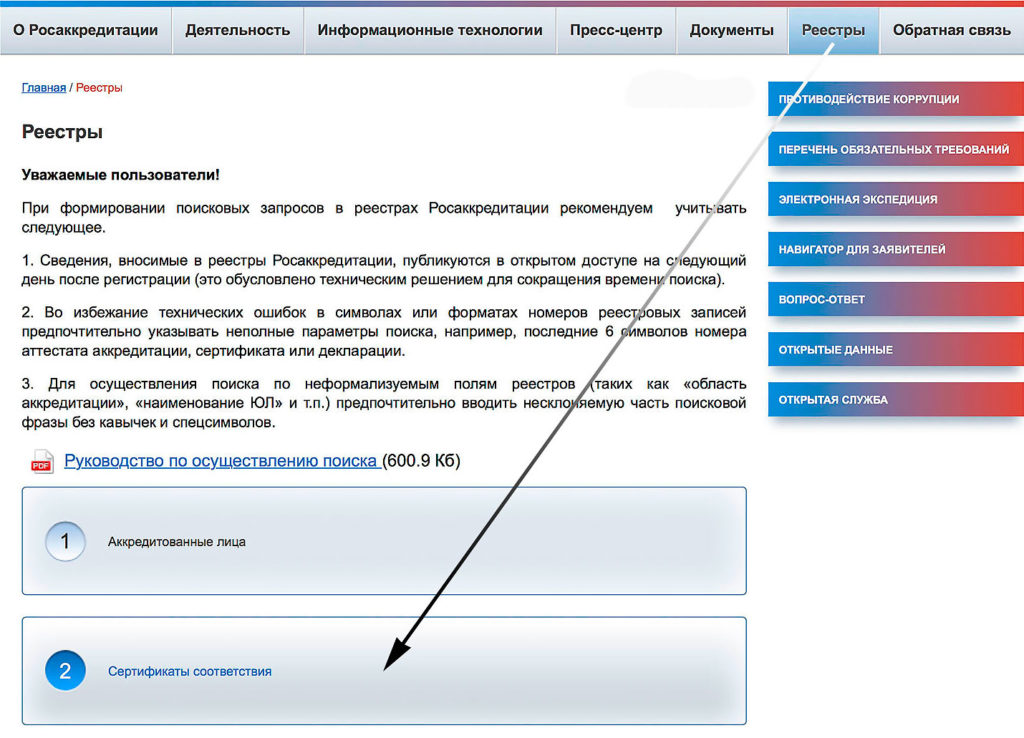This screenshot has width=1024, height=738.
Task: Click the Открытая служба sidebar button
Action: [896, 399]
